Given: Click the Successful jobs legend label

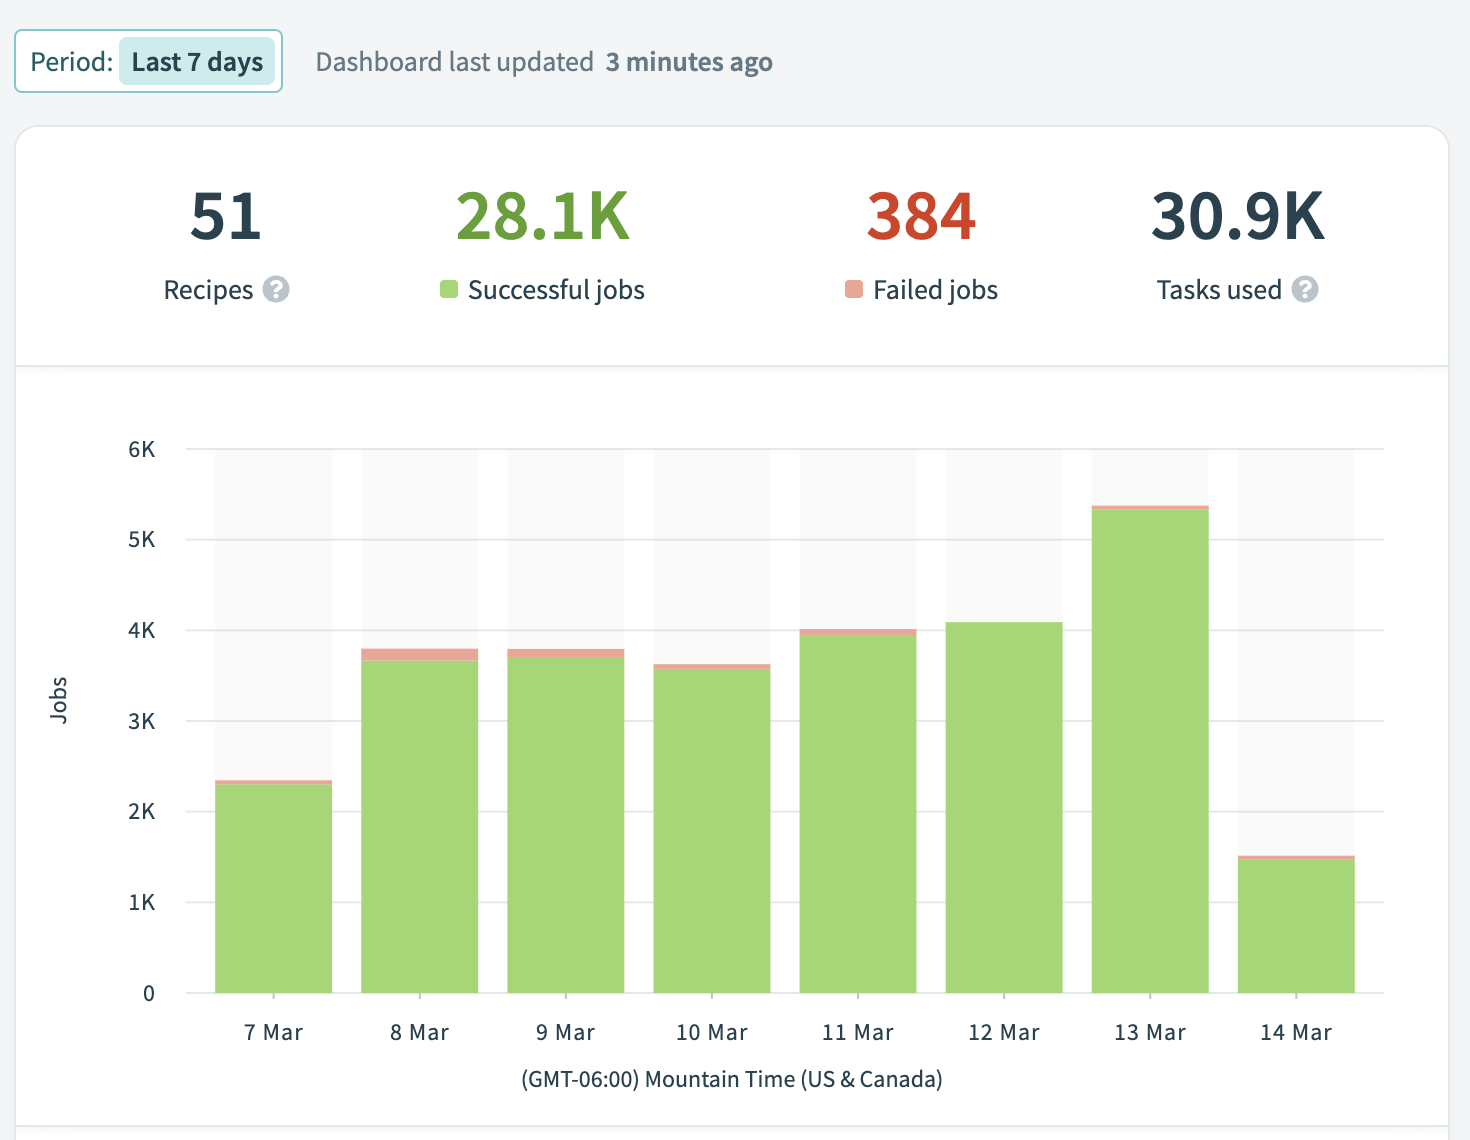Looking at the screenshot, I should point(556,290).
